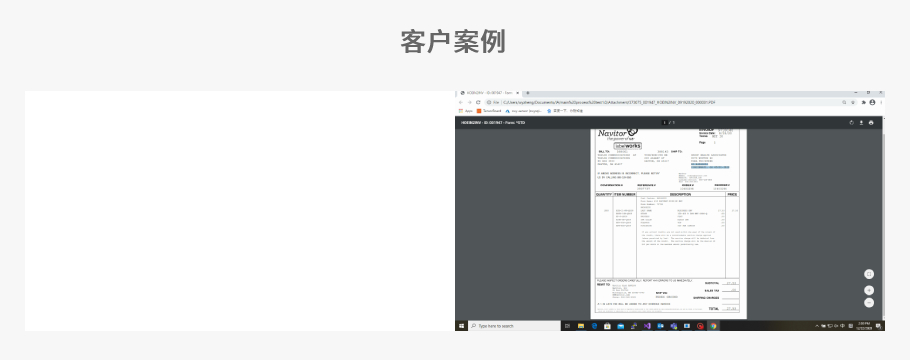This screenshot has width=910, height=360.
Task: Open Microsoft Edge from the taskbar
Action: point(594,326)
